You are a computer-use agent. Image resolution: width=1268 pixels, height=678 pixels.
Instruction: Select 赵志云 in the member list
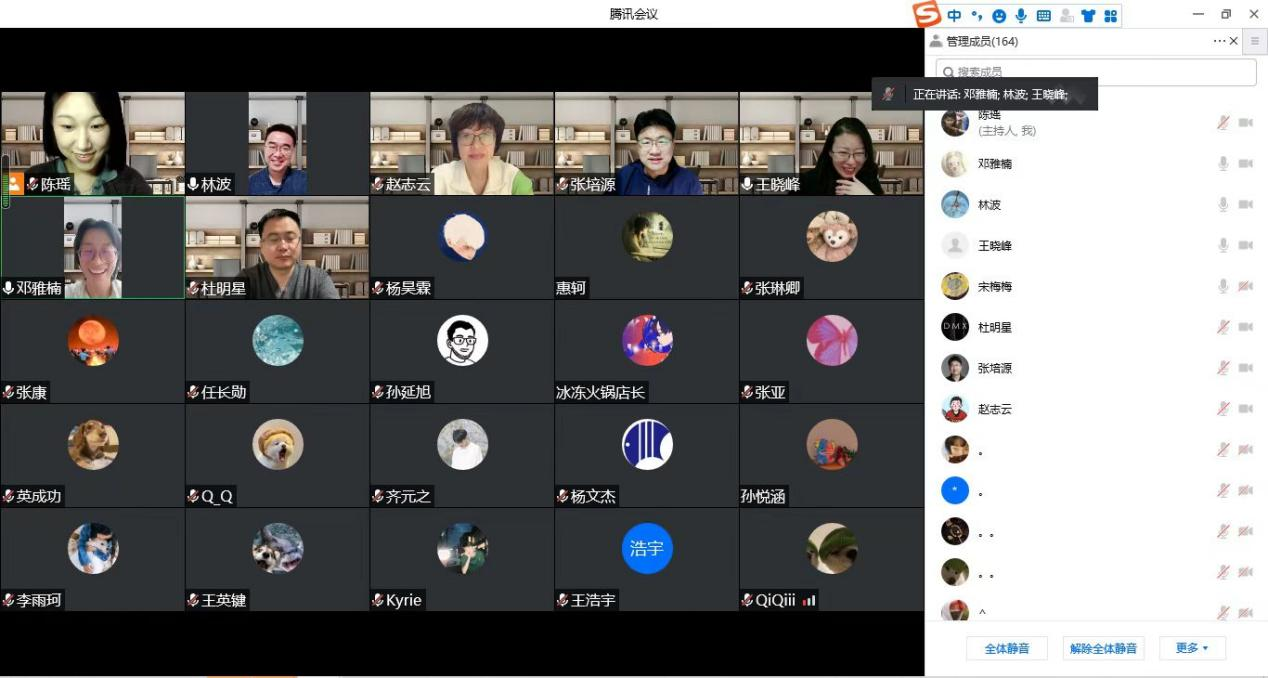click(x=995, y=409)
